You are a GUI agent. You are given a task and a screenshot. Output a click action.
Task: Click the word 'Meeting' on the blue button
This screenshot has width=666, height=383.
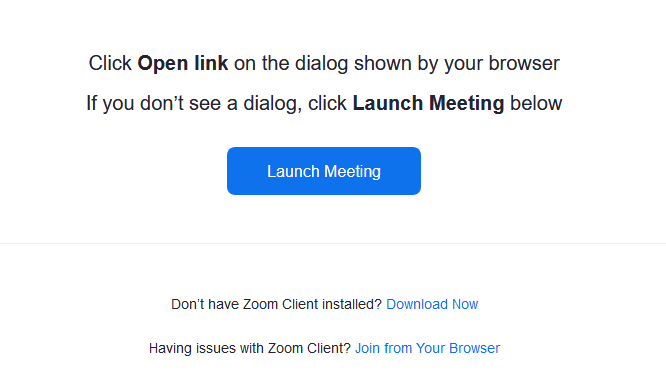[353, 172]
